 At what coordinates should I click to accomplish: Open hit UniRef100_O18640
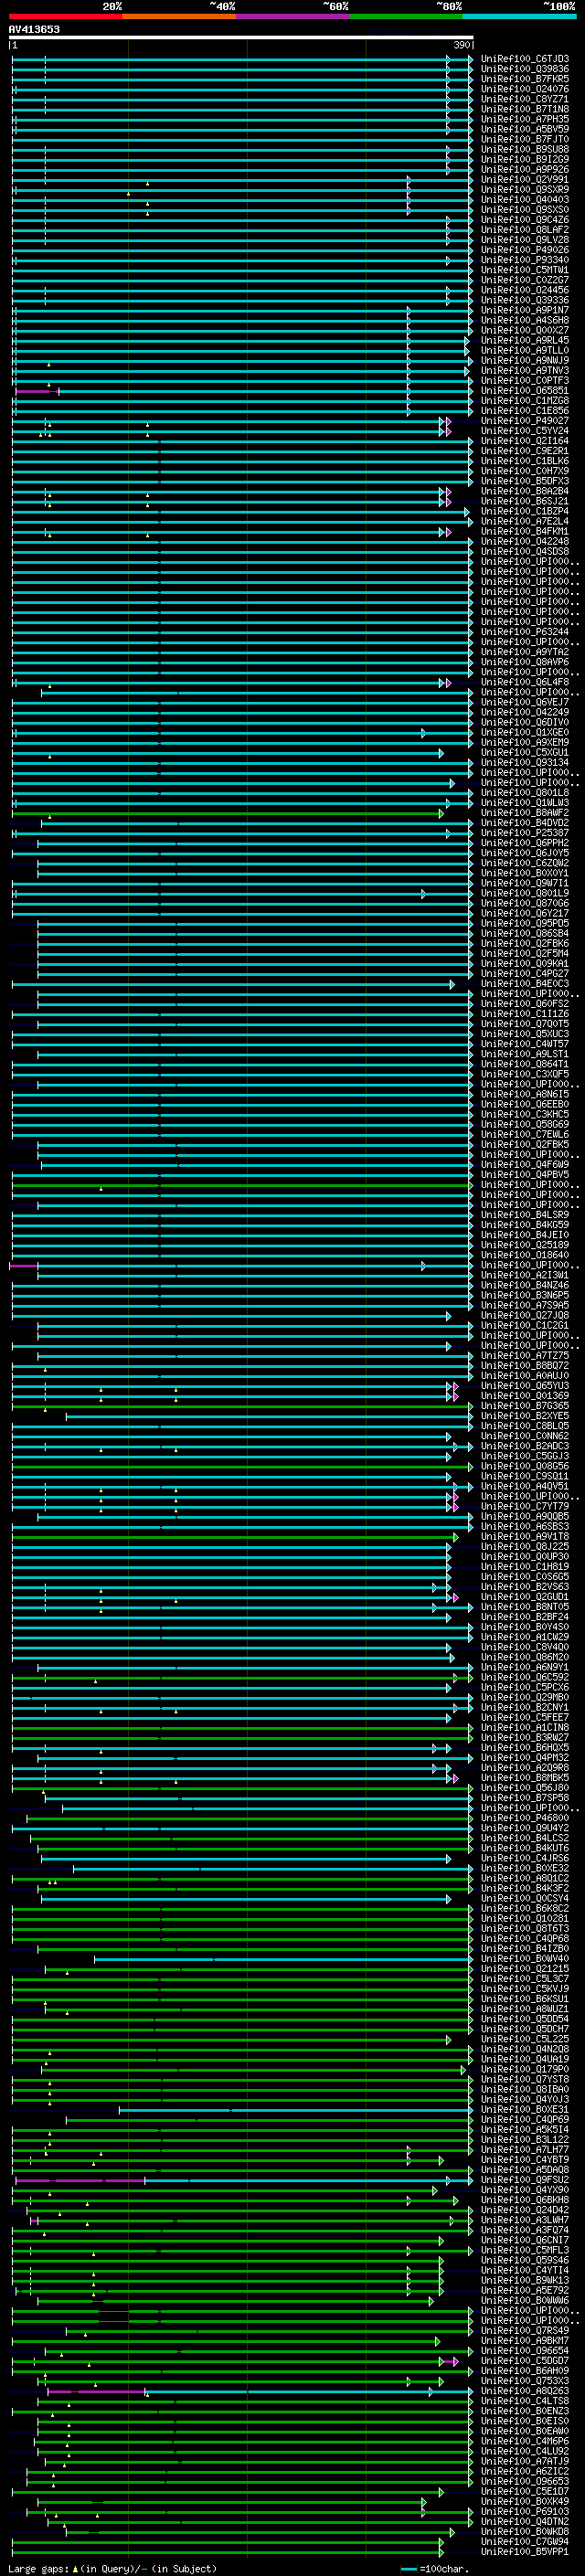525,1255
